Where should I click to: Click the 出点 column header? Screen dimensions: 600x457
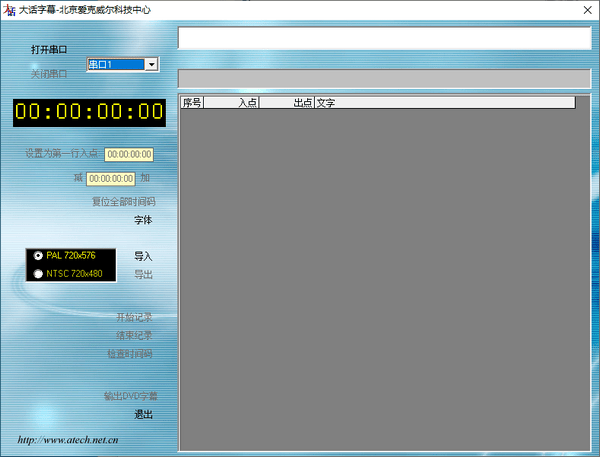(x=286, y=102)
